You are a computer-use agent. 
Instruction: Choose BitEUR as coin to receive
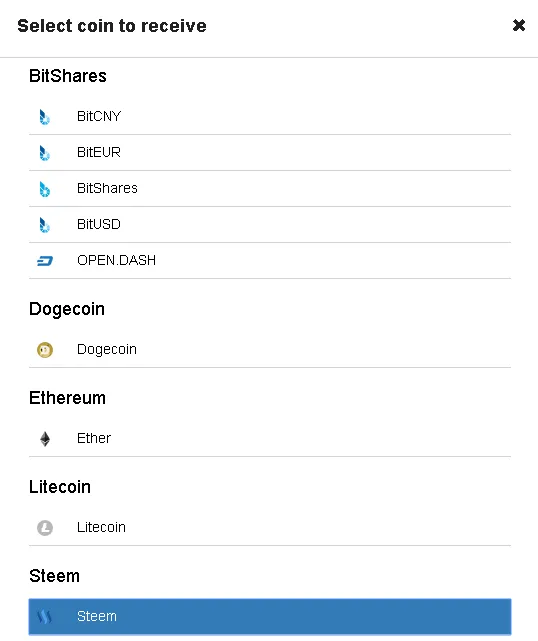(x=270, y=153)
